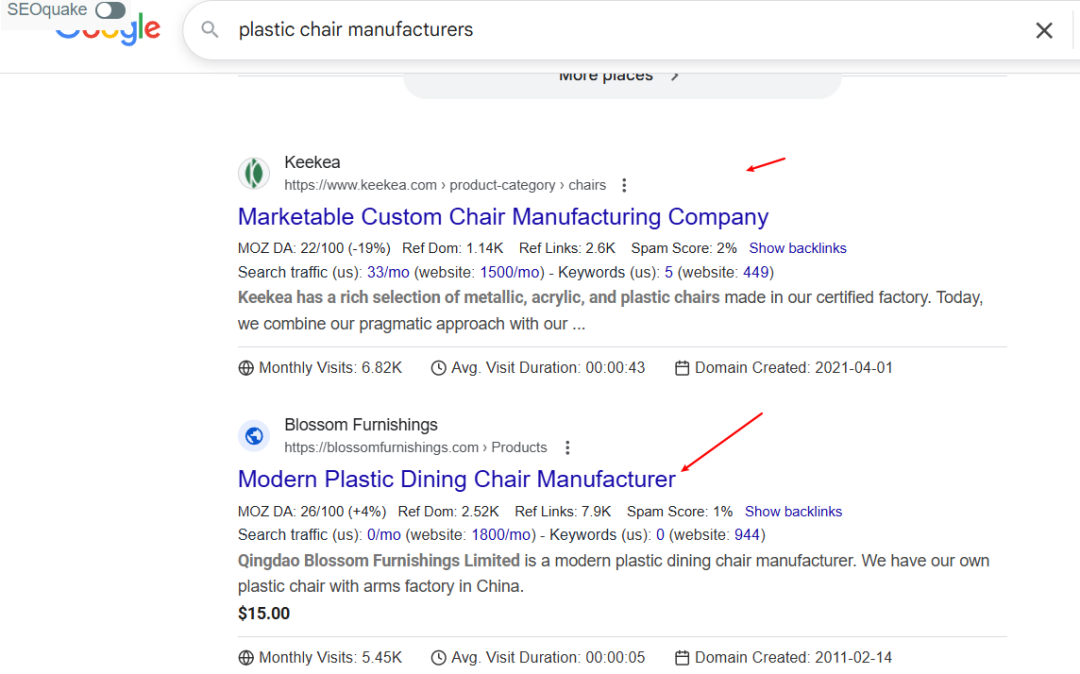
Task: Click Blossom's Domain Created calendar icon
Action: [x=682, y=658]
